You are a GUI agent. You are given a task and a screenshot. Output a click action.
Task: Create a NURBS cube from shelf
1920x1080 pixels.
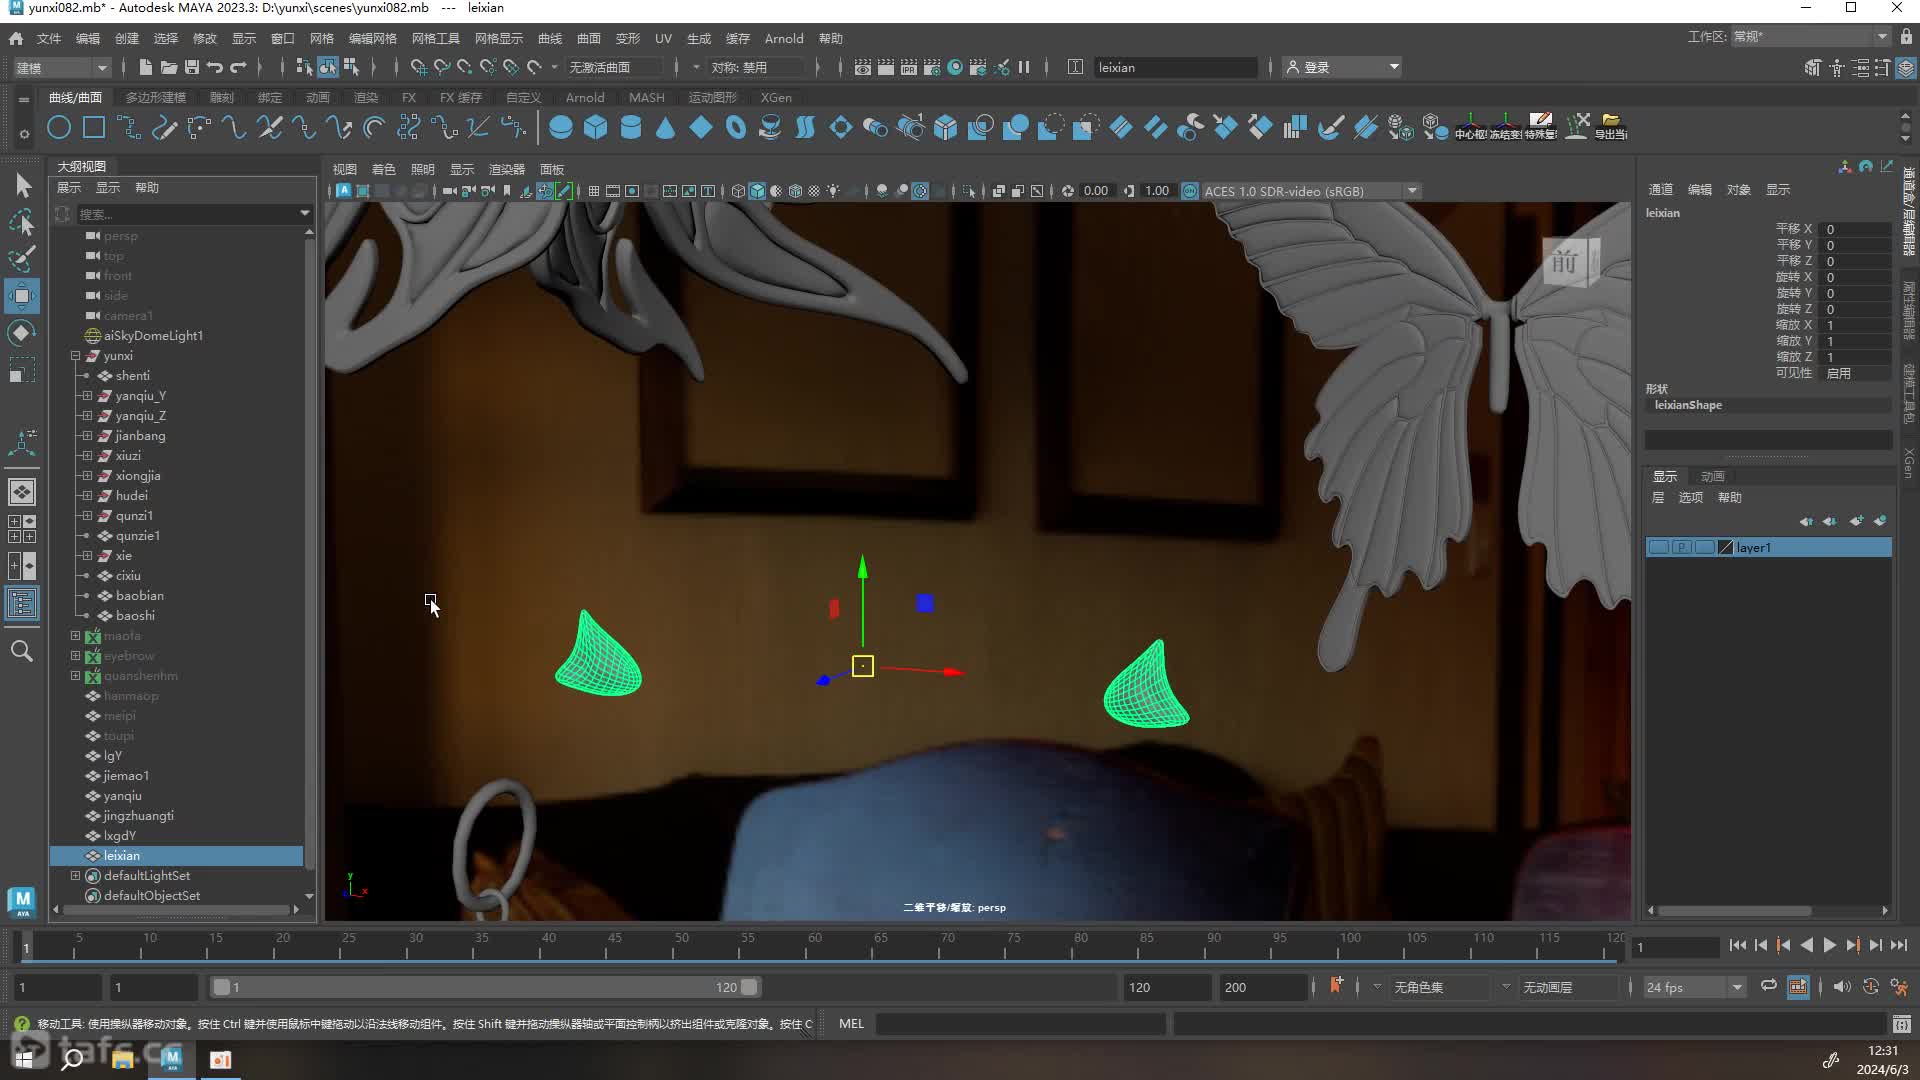[x=596, y=128]
